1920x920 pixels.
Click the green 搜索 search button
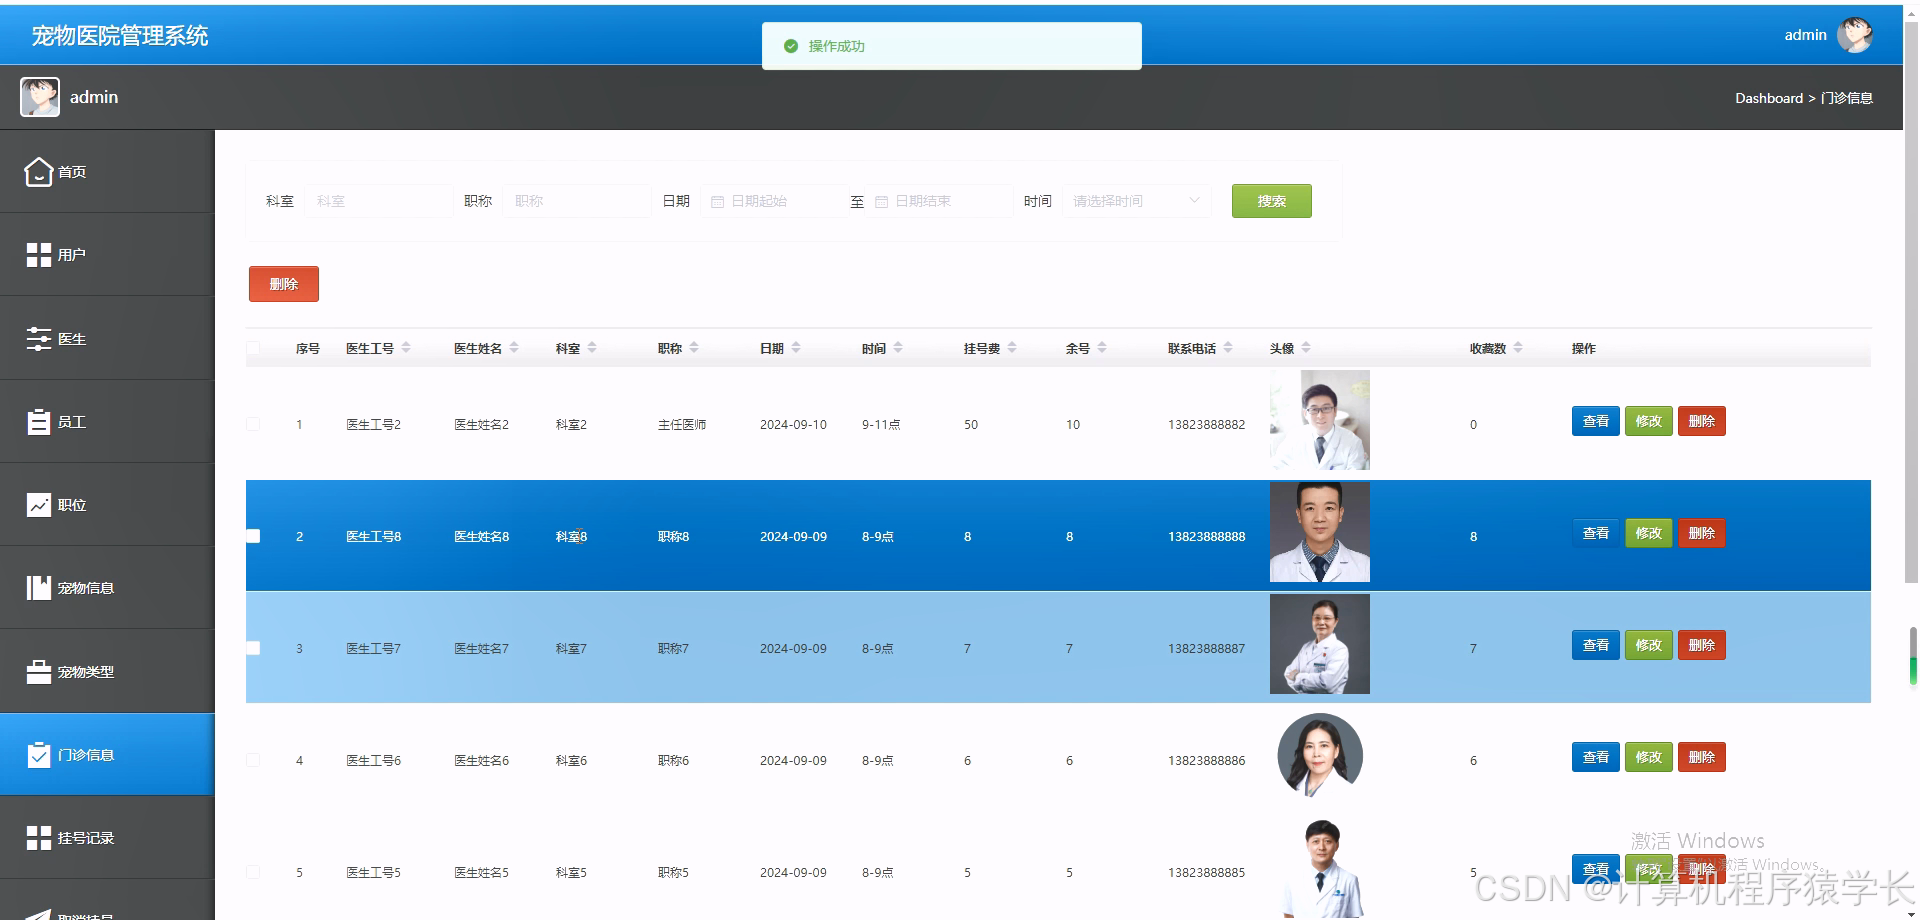pyautogui.click(x=1271, y=200)
